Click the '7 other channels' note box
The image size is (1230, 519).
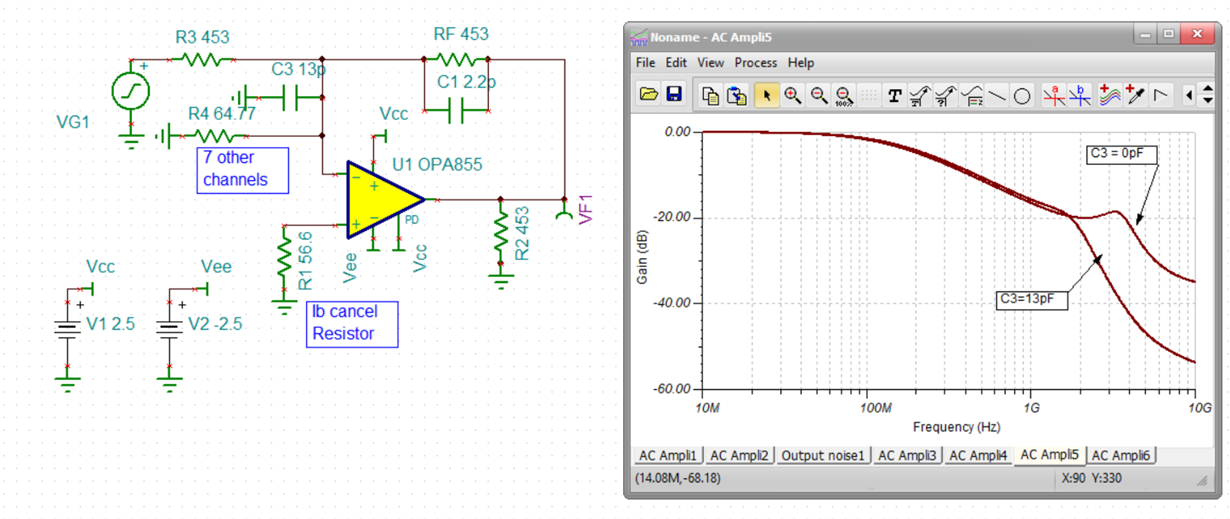(242, 169)
